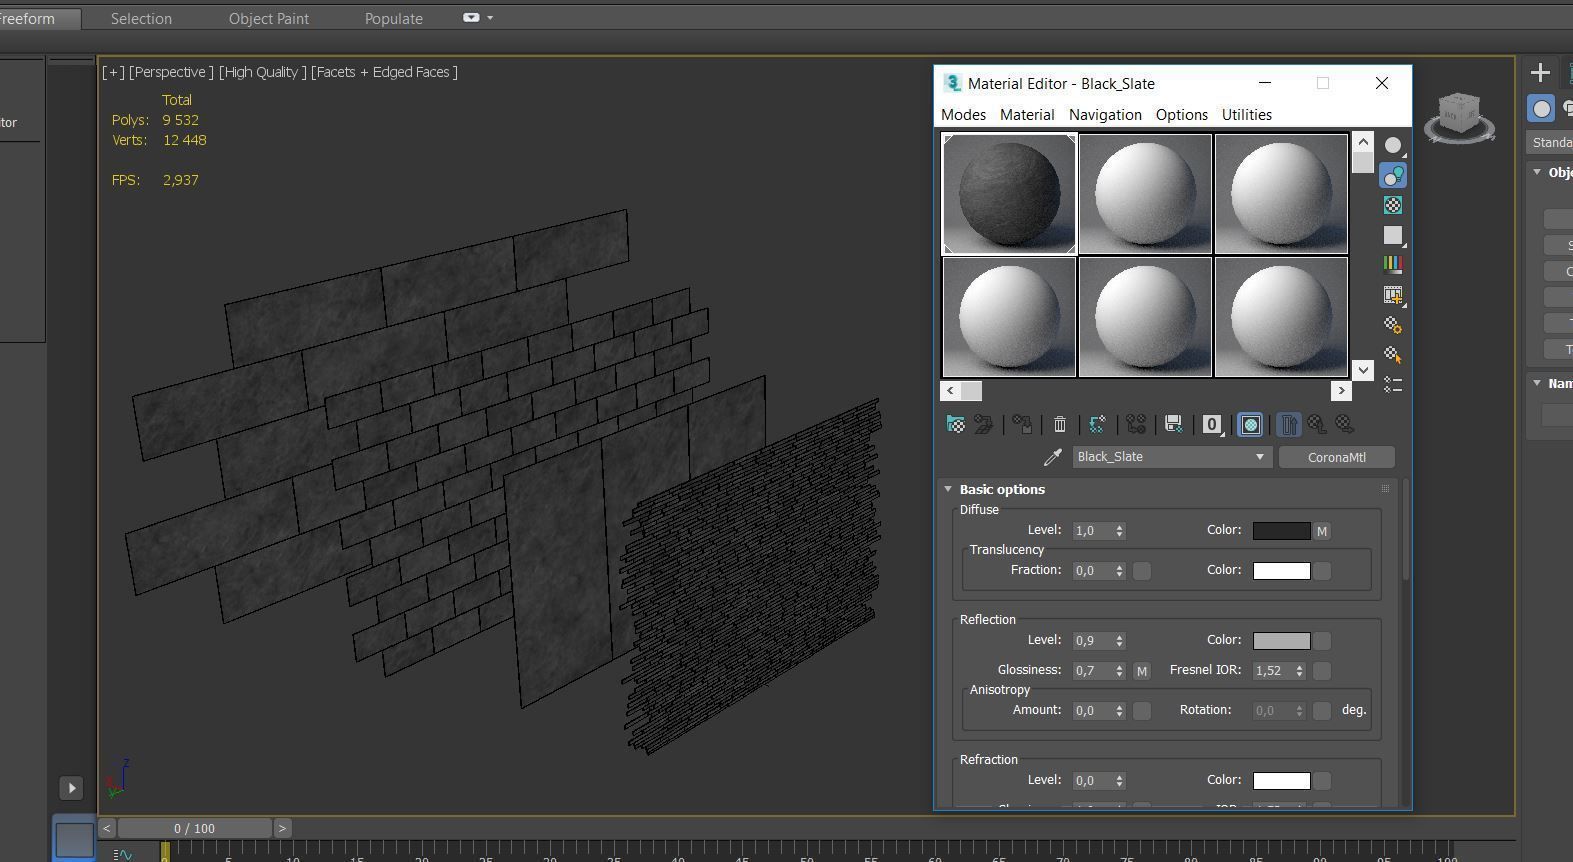Viewport: 1573px width, 862px height.
Task: Click the Make Material Copy icon
Action: (1098, 425)
